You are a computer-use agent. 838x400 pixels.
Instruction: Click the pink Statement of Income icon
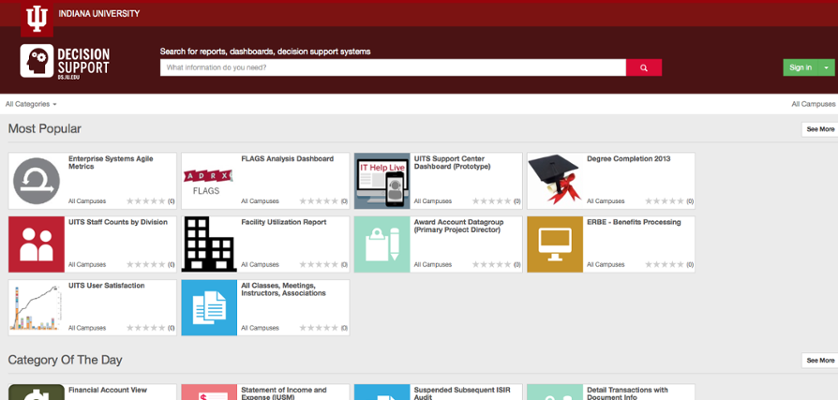tap(210, 393)
